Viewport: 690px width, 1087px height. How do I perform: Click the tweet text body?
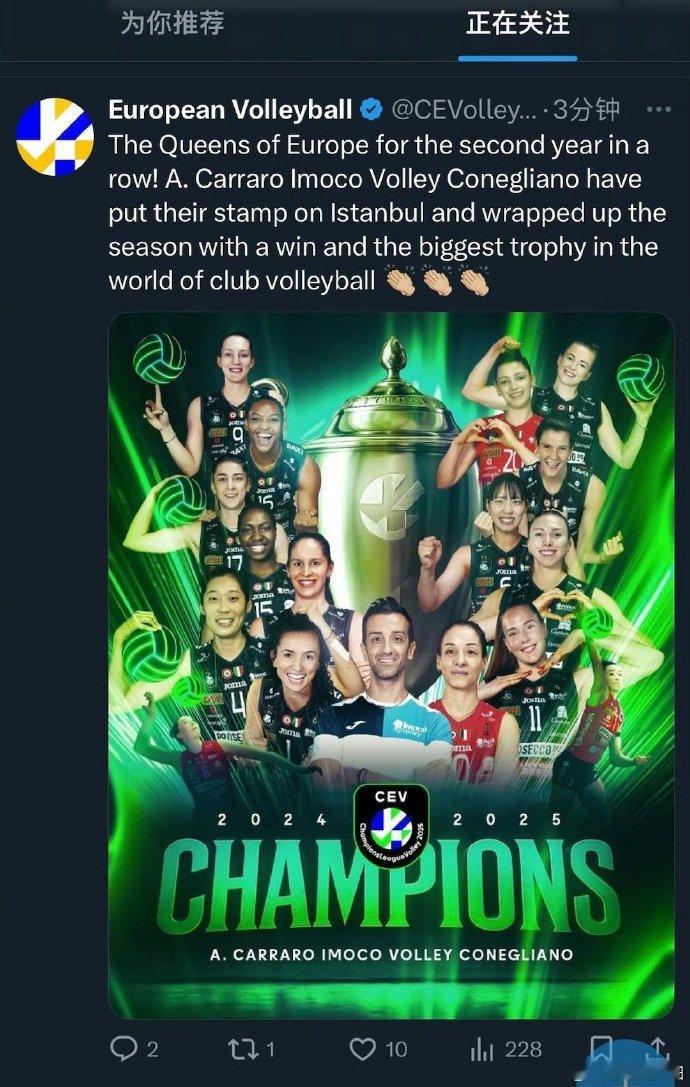387,213
